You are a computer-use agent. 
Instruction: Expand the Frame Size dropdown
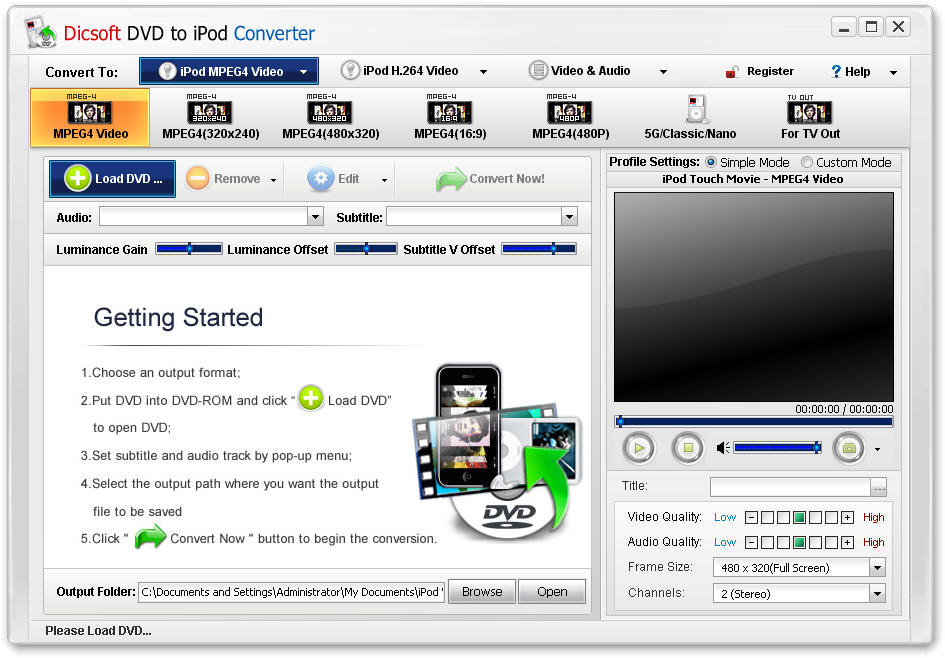click(x=878, y=568)
